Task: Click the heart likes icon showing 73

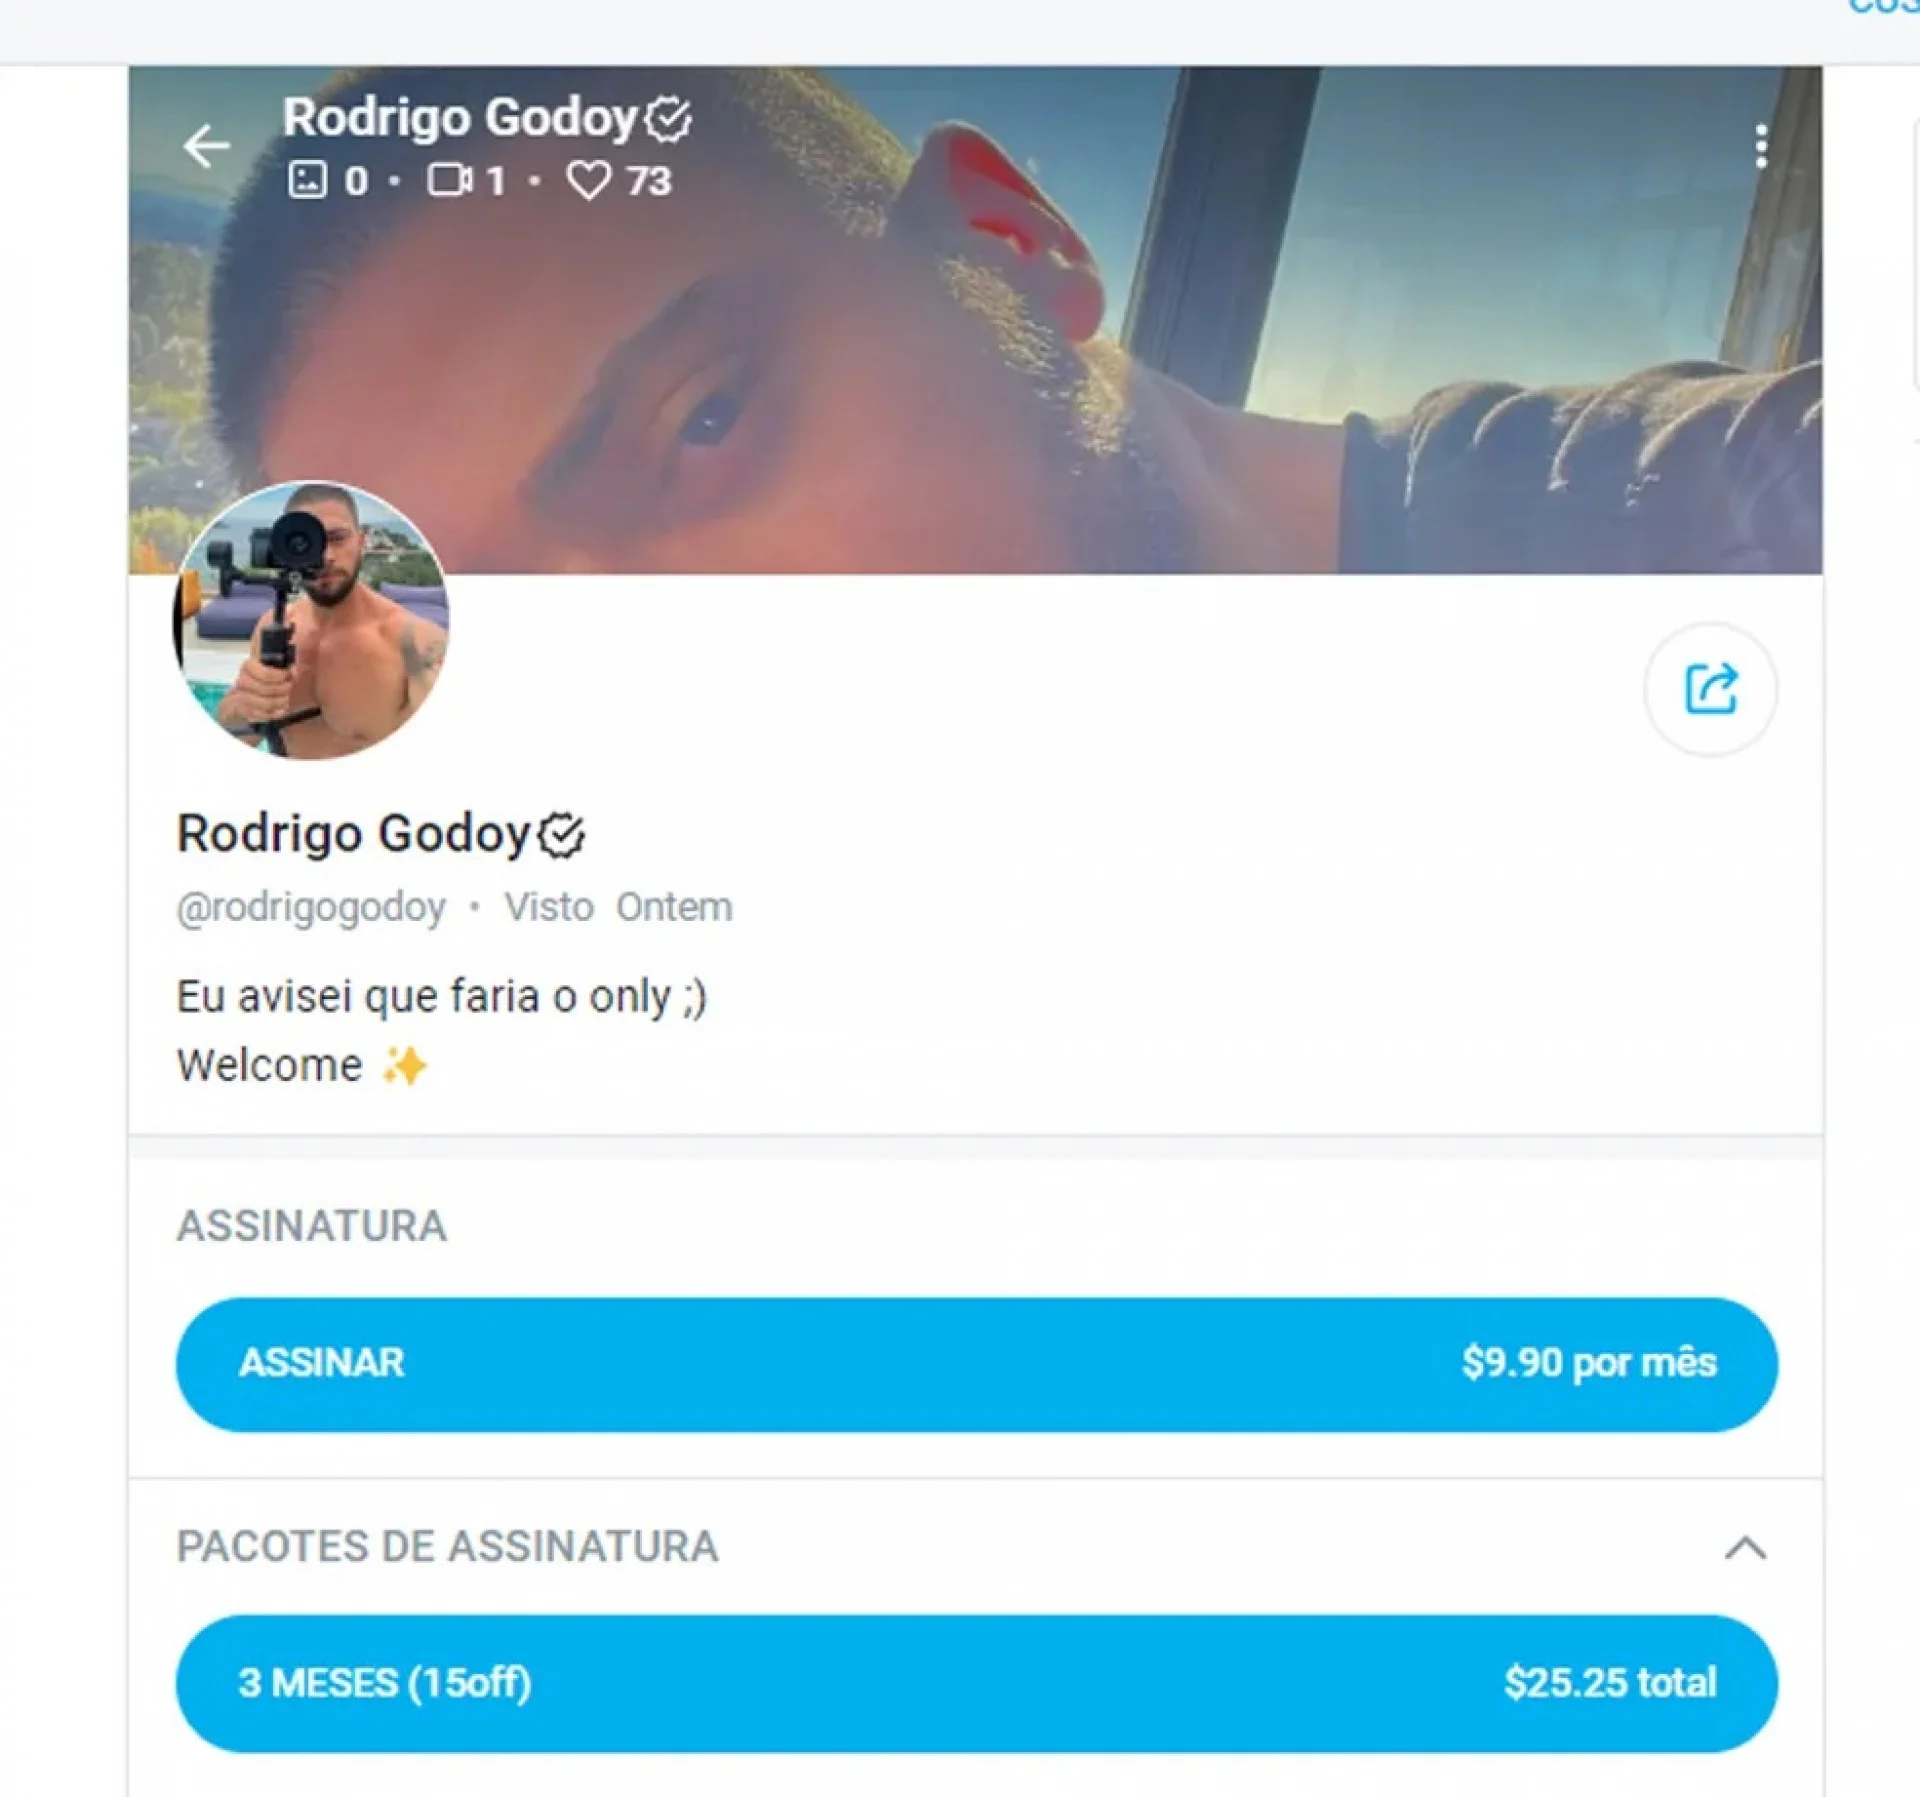Action: click(589, 181)
